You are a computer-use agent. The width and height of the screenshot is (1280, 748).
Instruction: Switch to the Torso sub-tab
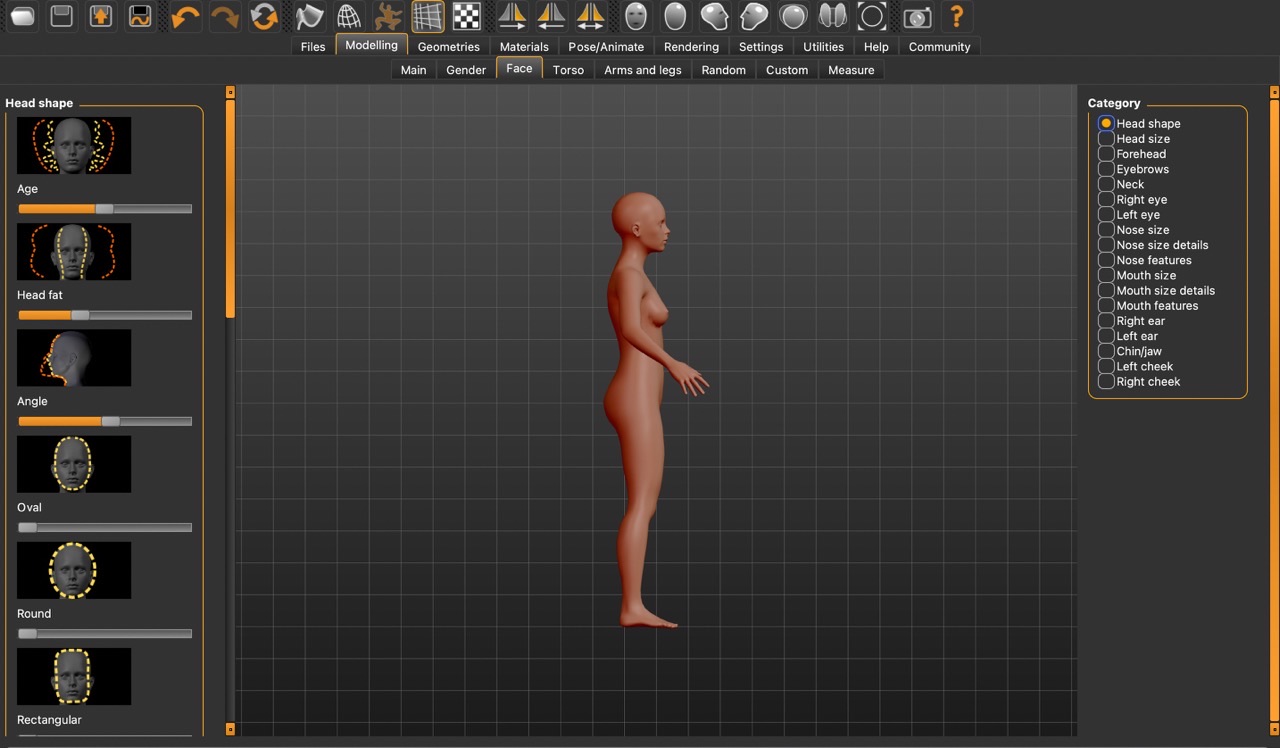tap(568, 70)
